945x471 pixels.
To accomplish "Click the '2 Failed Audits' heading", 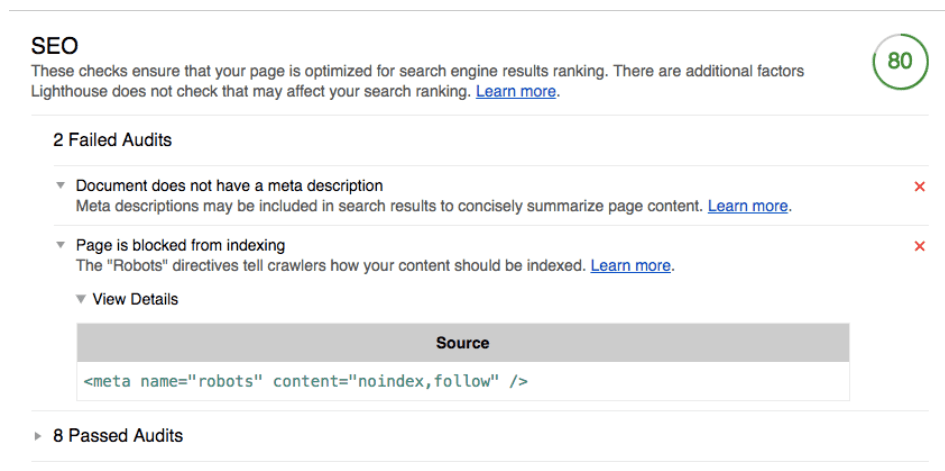I will point(112,140).
